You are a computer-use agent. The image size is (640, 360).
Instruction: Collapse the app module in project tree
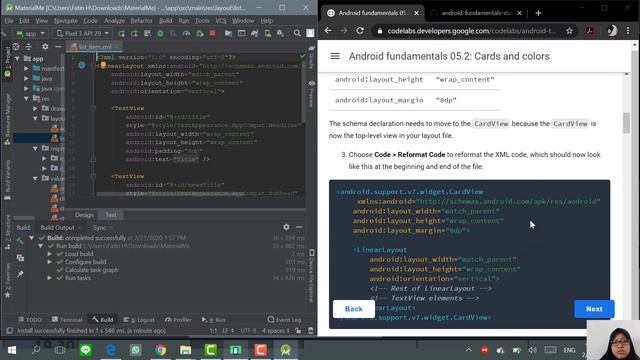pos(18,59)
